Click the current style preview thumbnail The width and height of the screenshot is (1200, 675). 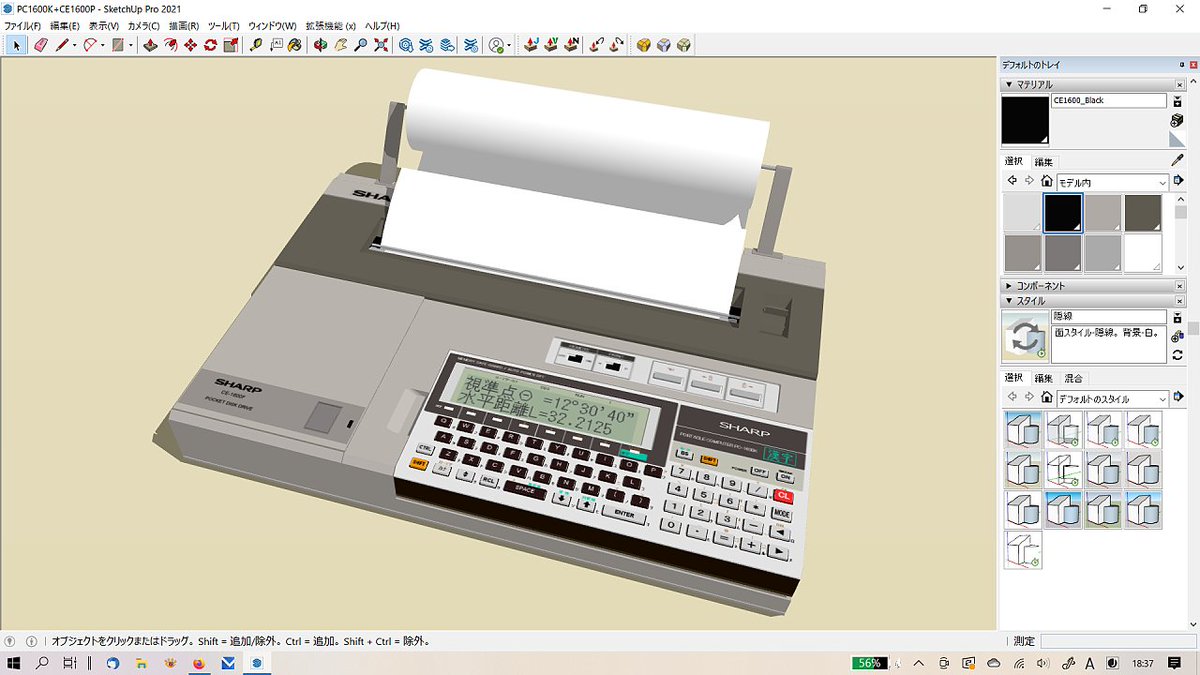click(x=1025, y=336)
